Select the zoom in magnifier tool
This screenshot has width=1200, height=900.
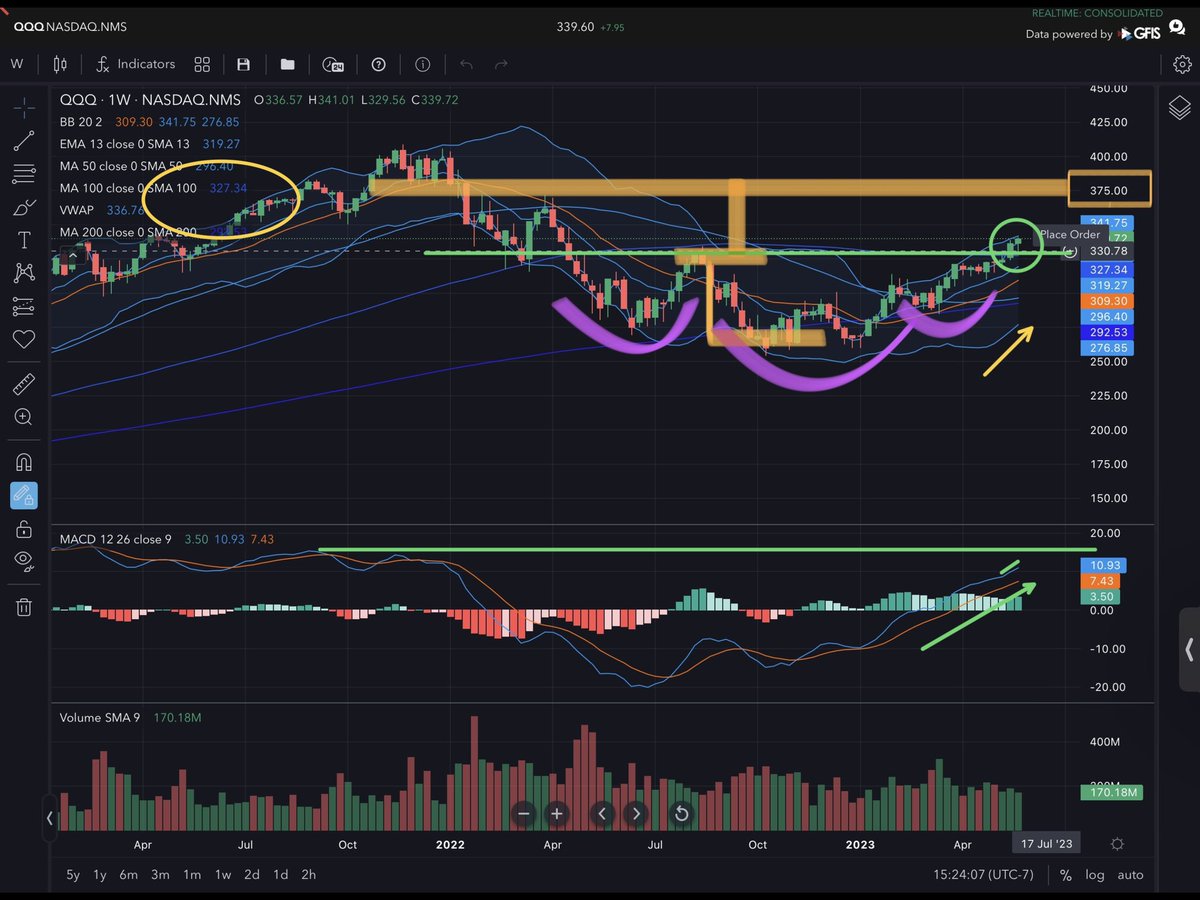pos(25,417)
